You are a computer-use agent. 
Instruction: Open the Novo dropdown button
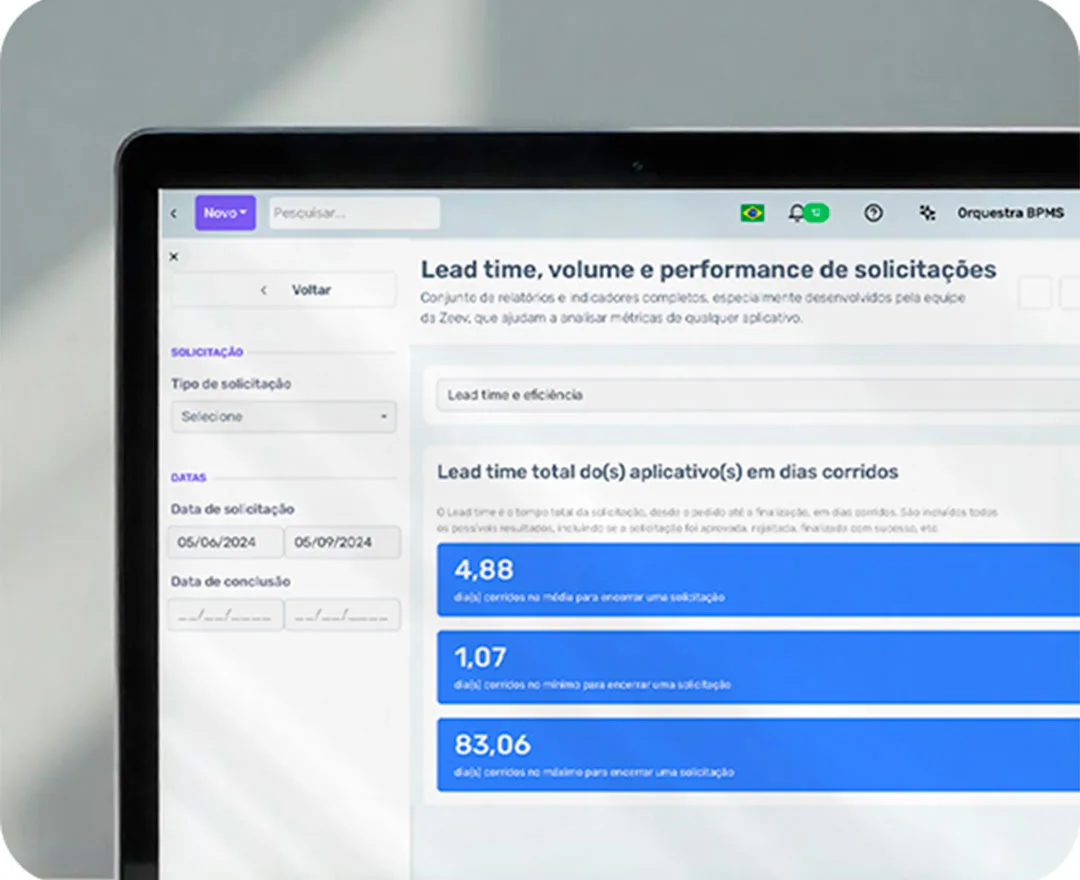(x=225, y=213)
